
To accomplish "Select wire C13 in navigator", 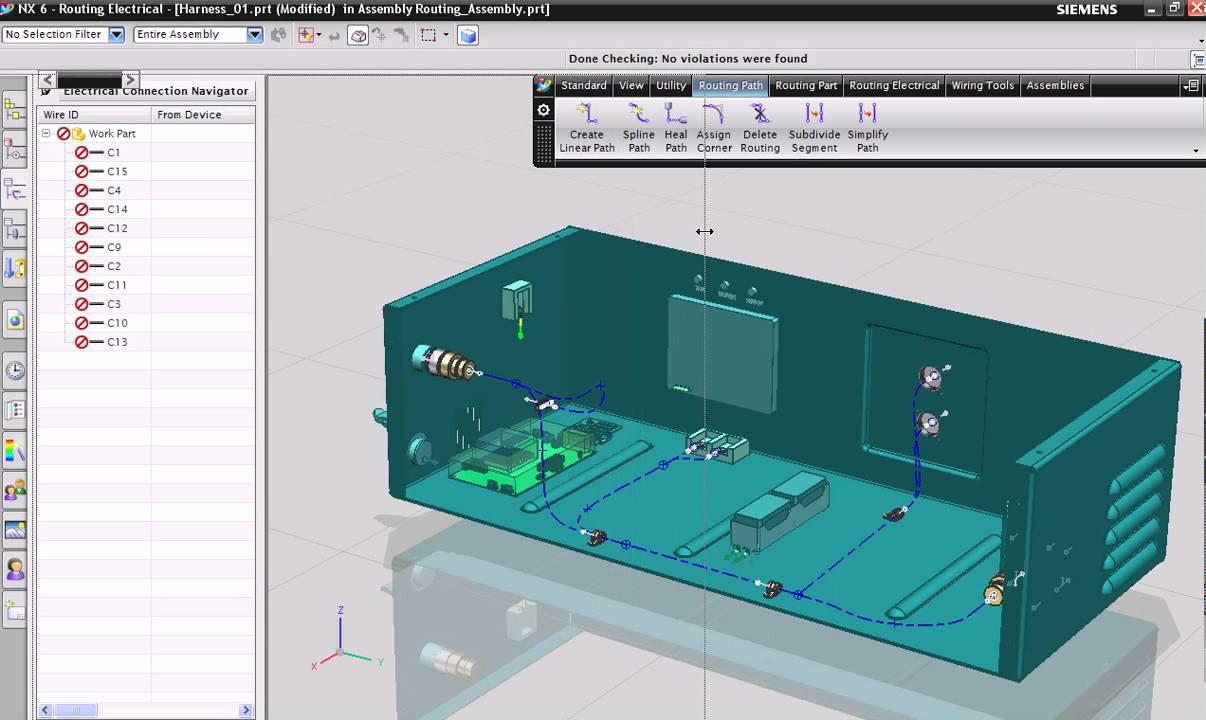I will (117, 342).
